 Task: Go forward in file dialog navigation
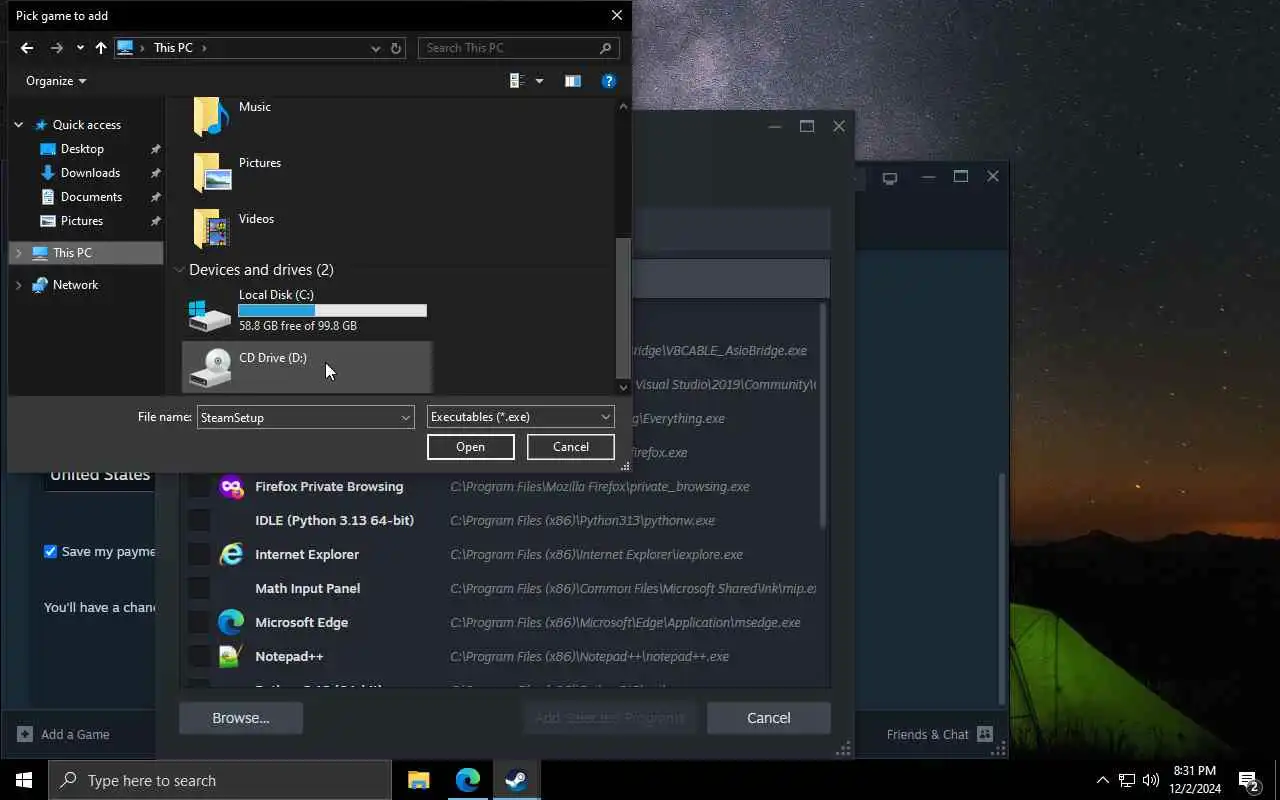57,48
